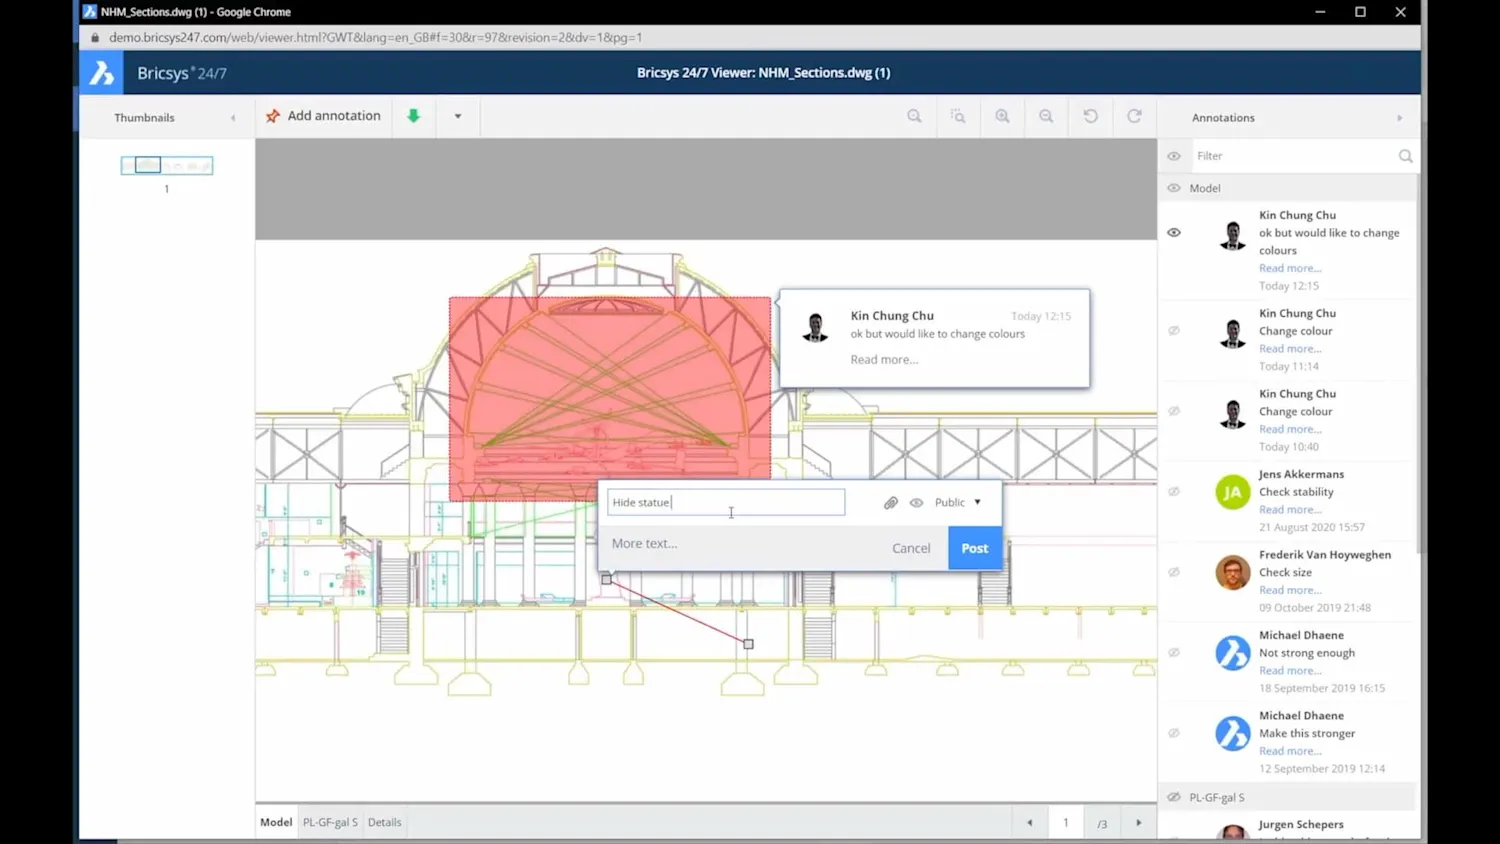Screen dimensions: 1500x844
Task: Click the page 1 thumbnail
Action: click(x=166, y=165)
